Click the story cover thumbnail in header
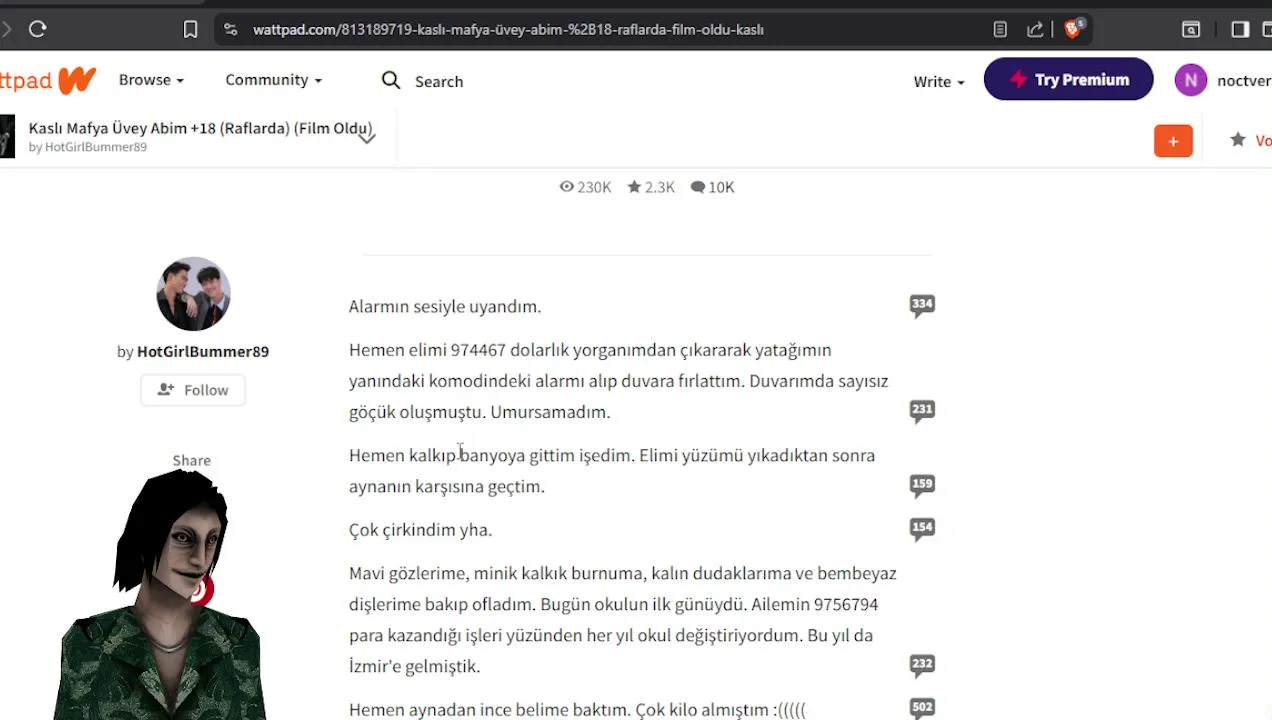 click(x=7, y=137)
